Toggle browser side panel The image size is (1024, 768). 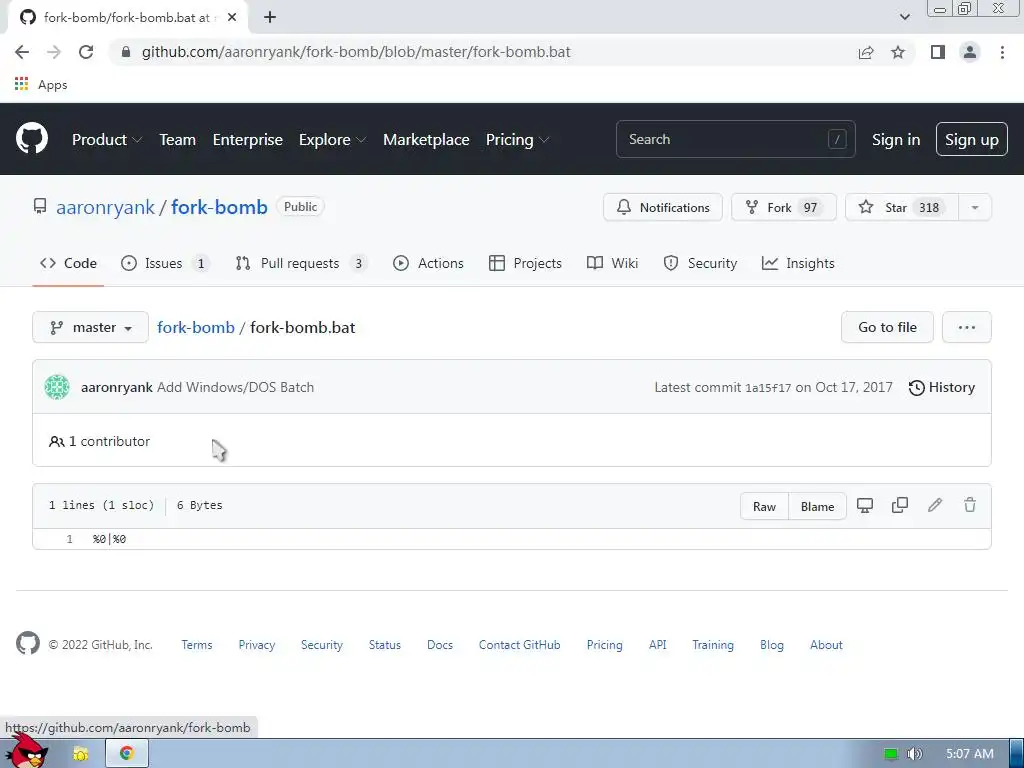[938, 52]
